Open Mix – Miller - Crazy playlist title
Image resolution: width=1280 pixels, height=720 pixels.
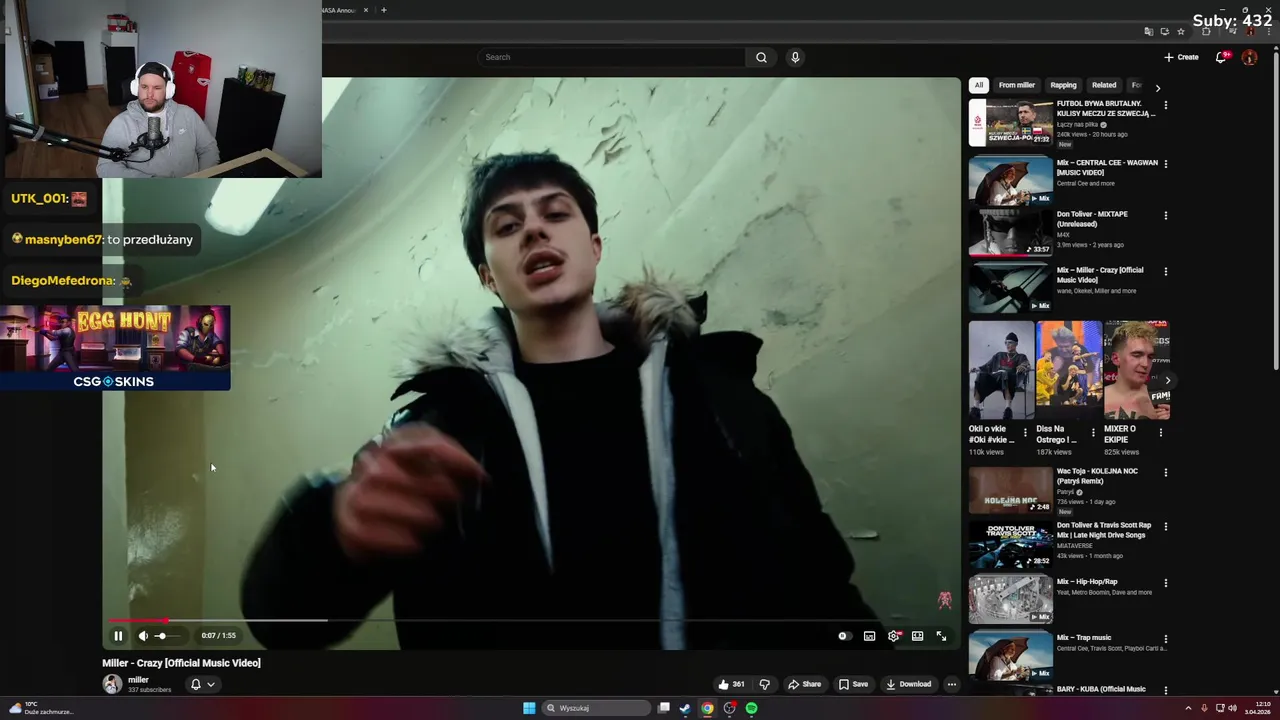click(1100, 275)
